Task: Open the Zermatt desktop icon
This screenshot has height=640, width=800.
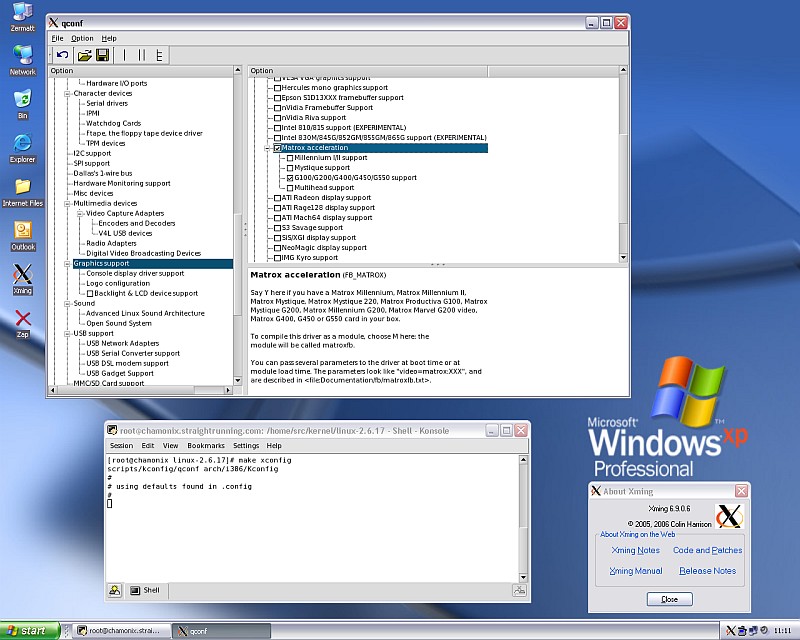Action: 22,17
